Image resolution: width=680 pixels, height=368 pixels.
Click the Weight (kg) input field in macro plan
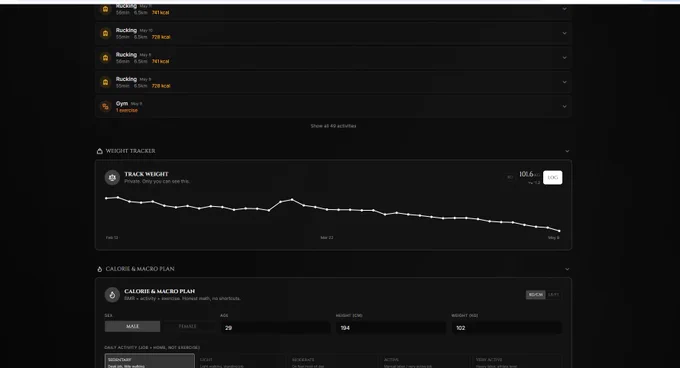click(507, 328)
